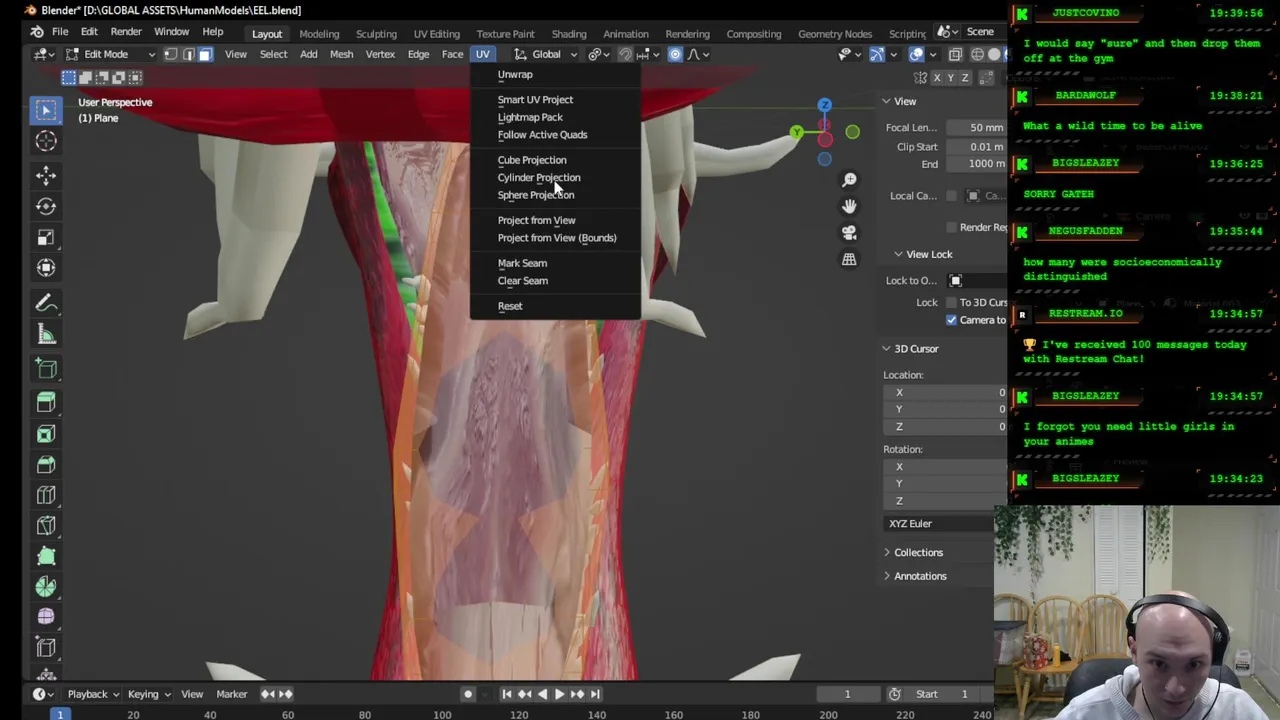Toggle face select mode
Image resolution: width=1280 pixels, height=720 pixels.
pyautogui.click(x=205, y=54)
